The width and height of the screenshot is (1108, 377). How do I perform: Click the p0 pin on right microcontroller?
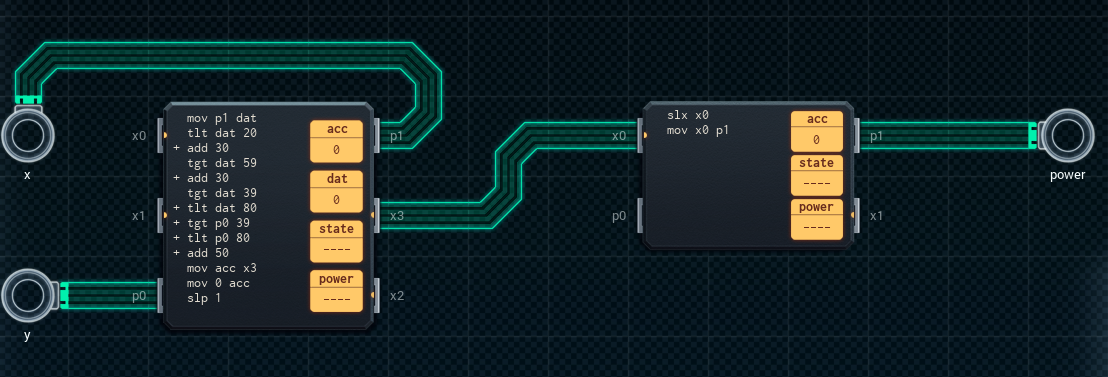[640, 215]
